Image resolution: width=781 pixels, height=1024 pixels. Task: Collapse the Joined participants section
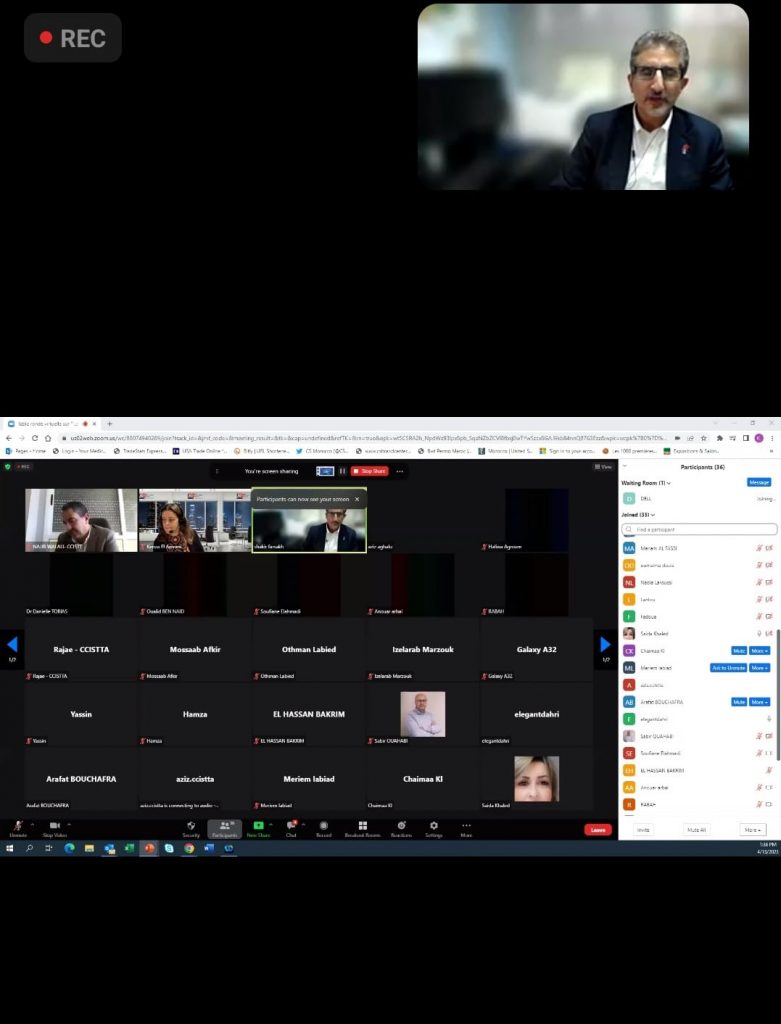click(653, 515)
